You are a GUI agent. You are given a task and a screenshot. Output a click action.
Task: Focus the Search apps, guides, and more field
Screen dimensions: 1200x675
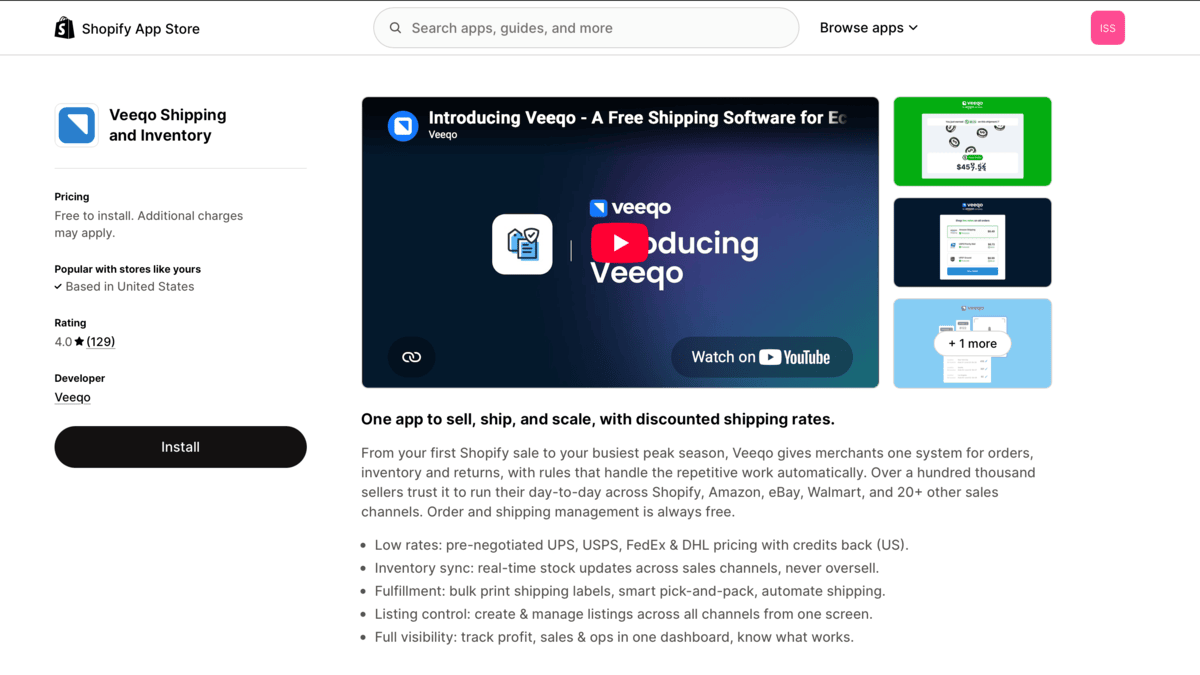point(586,28)
